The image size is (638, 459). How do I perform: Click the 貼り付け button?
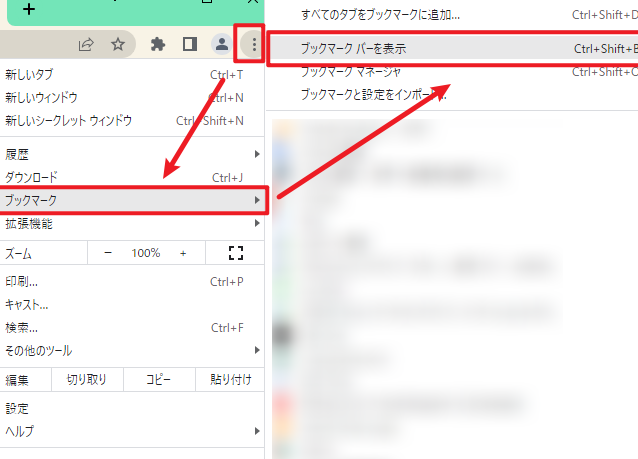[230, 380]
